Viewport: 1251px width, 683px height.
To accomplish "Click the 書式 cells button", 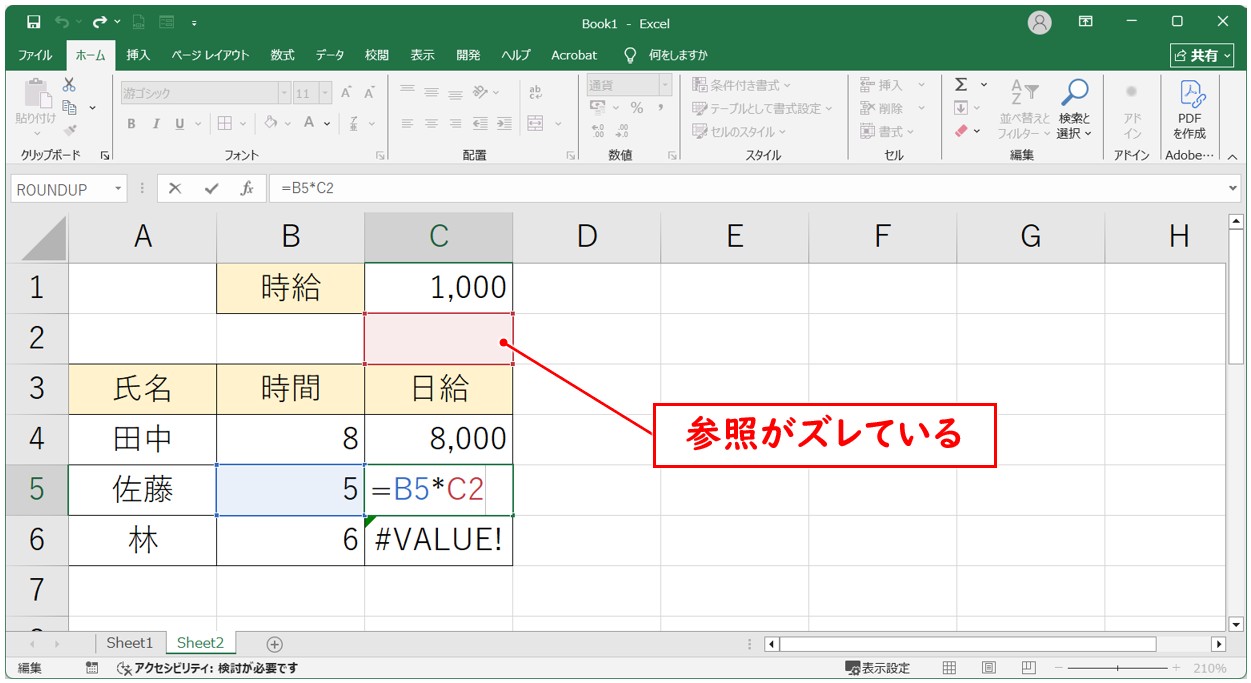I will click(x=888, y=131).
